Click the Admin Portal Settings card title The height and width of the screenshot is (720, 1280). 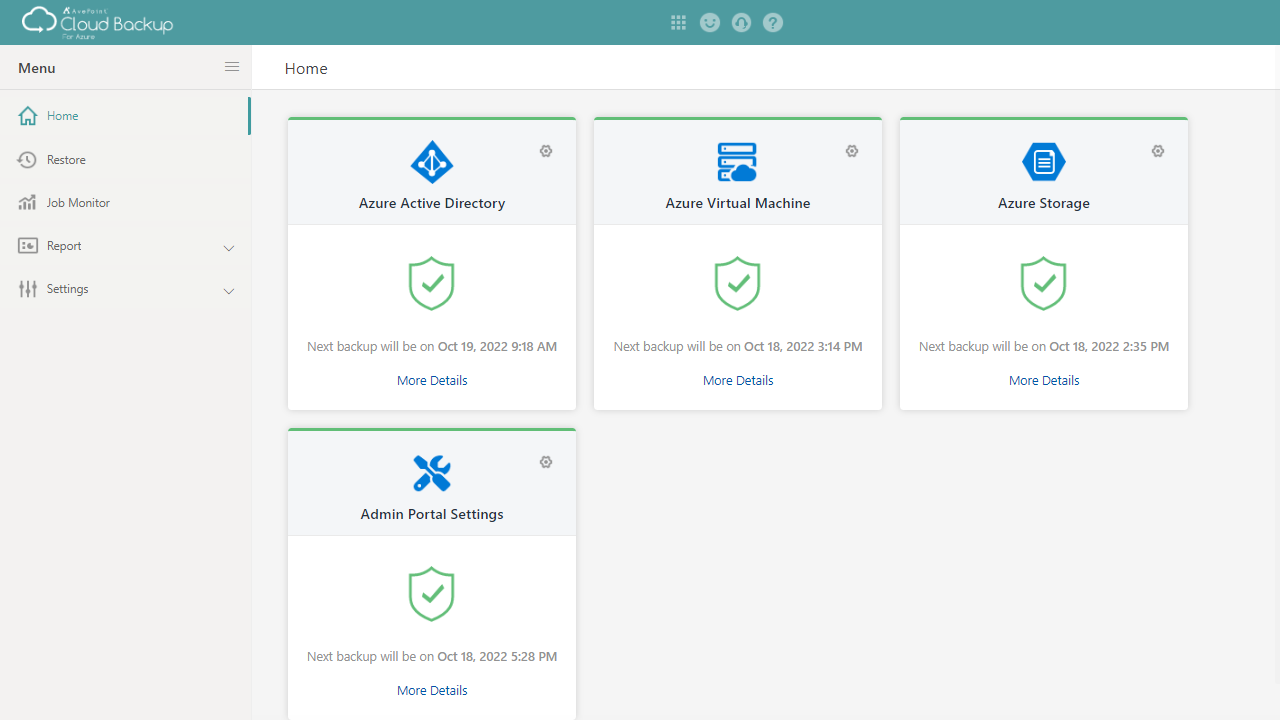(x=432, y=514)
